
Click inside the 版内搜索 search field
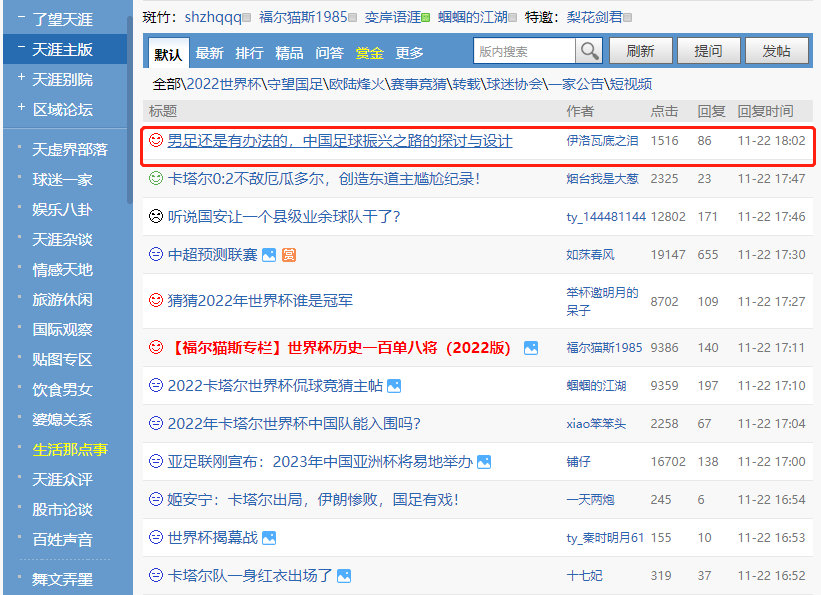click(x=525, y=51)
